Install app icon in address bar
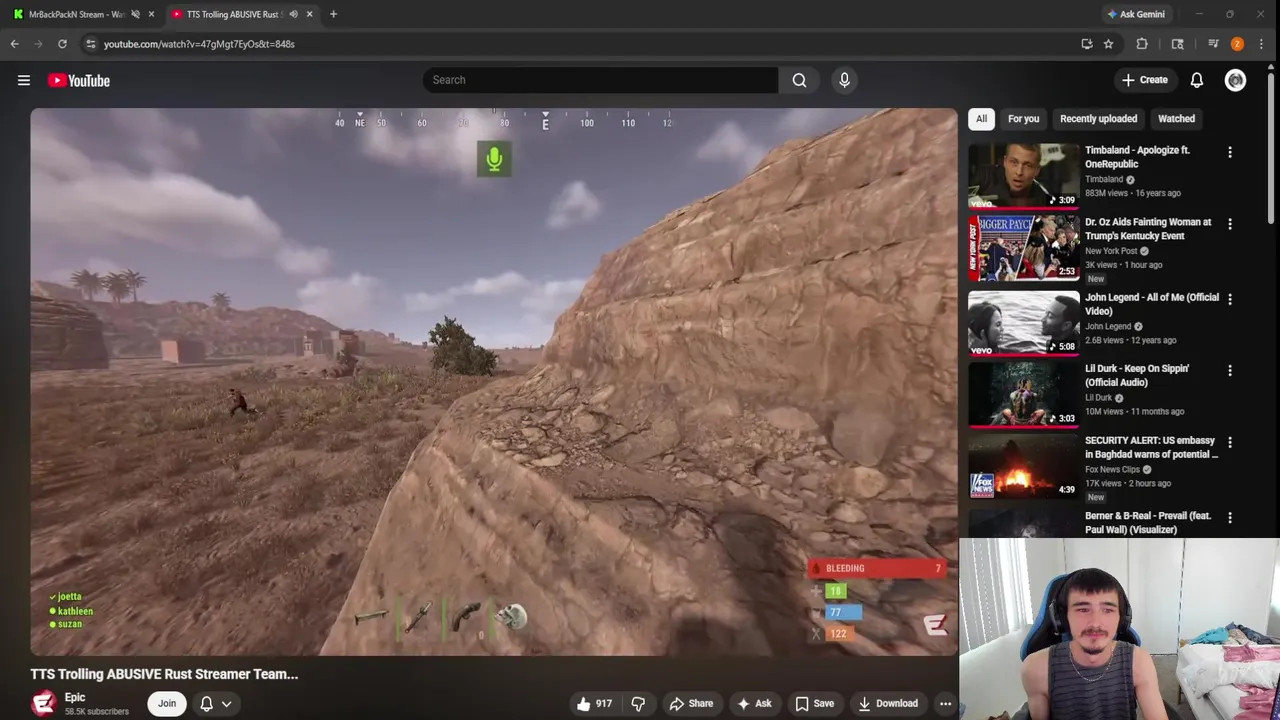This screenshot has width=1280, height=720. click(1087, 44)
